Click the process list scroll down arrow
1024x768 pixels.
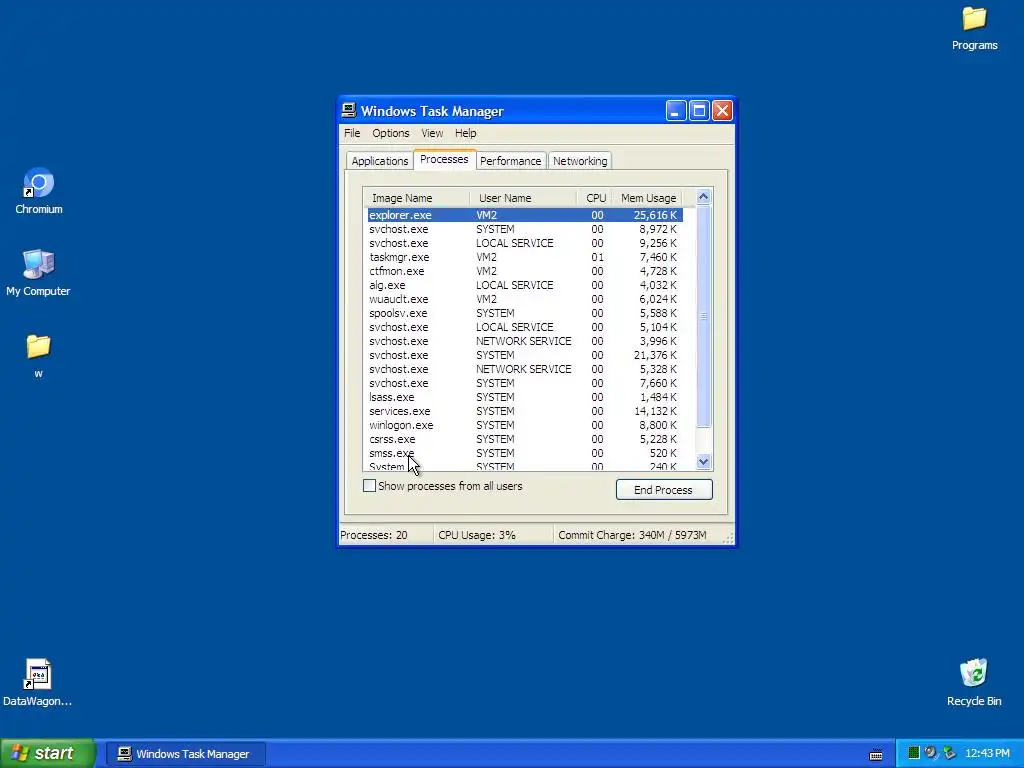click(703, 462)
